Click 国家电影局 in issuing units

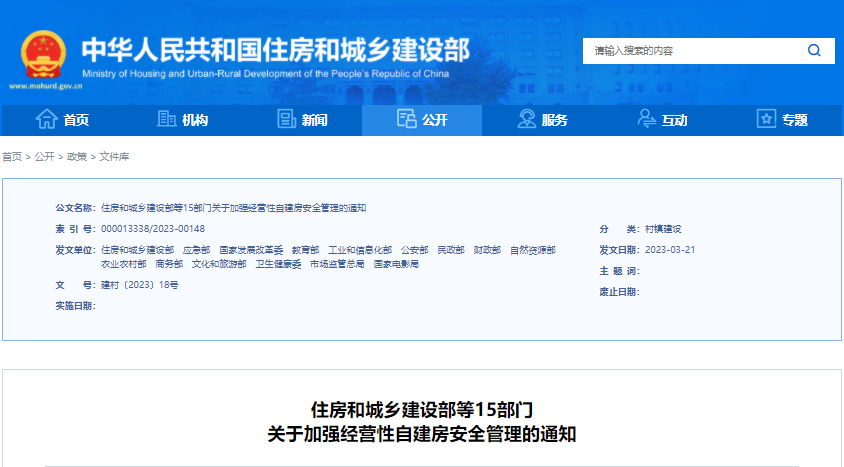[396, 264]
